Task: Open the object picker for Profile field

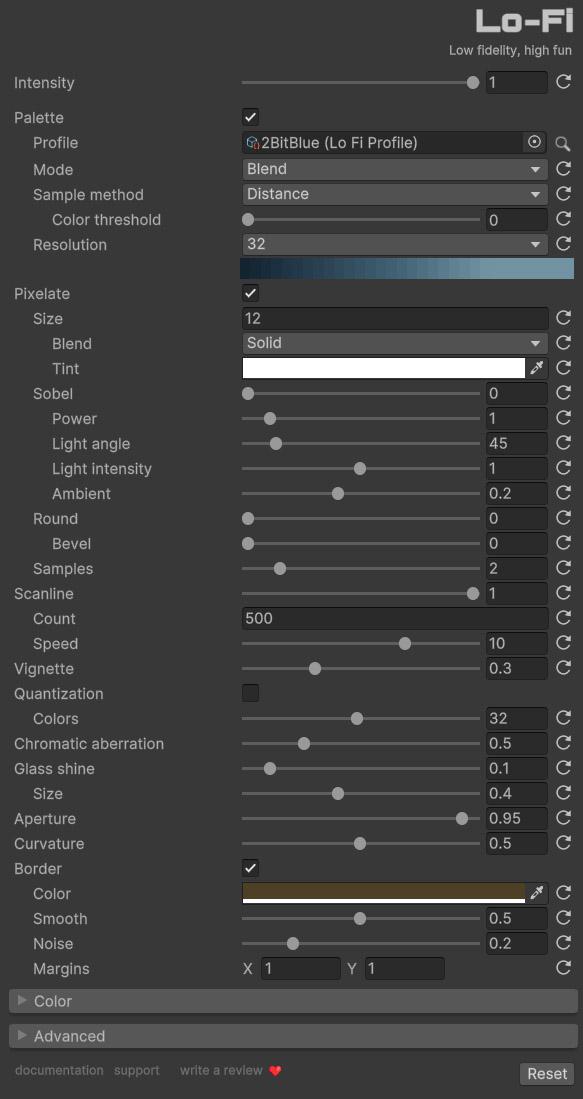Action: coord(535,143)
